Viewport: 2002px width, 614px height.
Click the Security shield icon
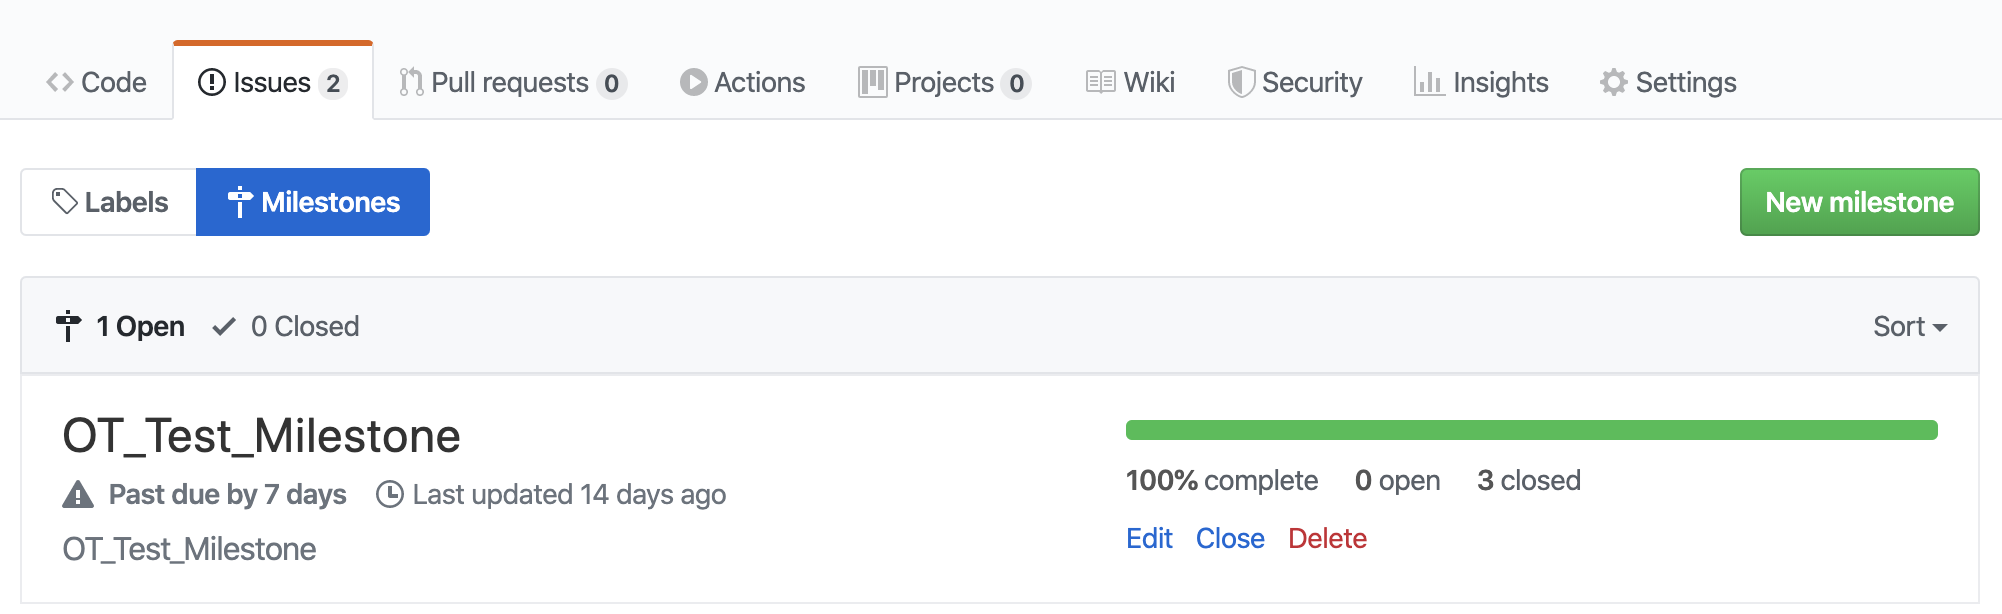1241,82
